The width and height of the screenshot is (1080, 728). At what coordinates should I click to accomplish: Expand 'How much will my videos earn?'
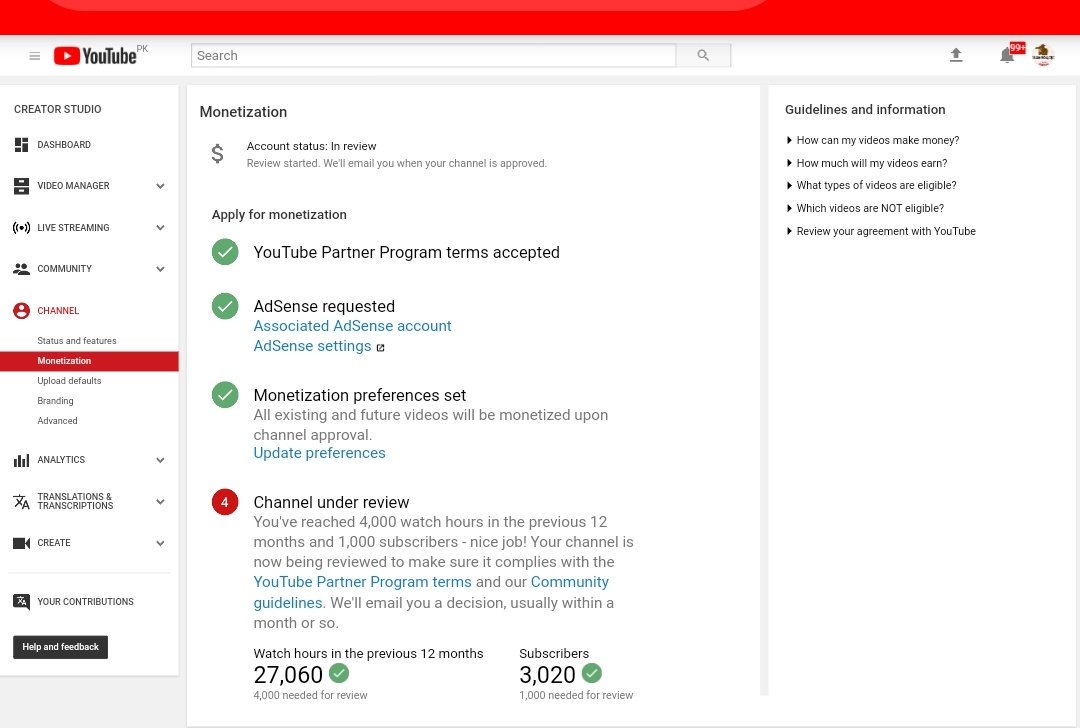click(x=866, y=163)
